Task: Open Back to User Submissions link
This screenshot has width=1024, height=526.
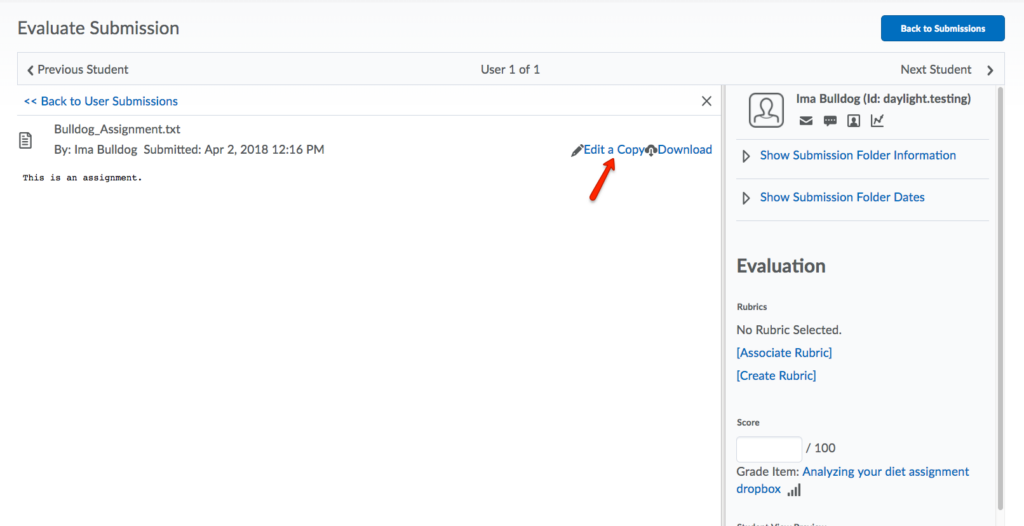Action: coord(101,101)
